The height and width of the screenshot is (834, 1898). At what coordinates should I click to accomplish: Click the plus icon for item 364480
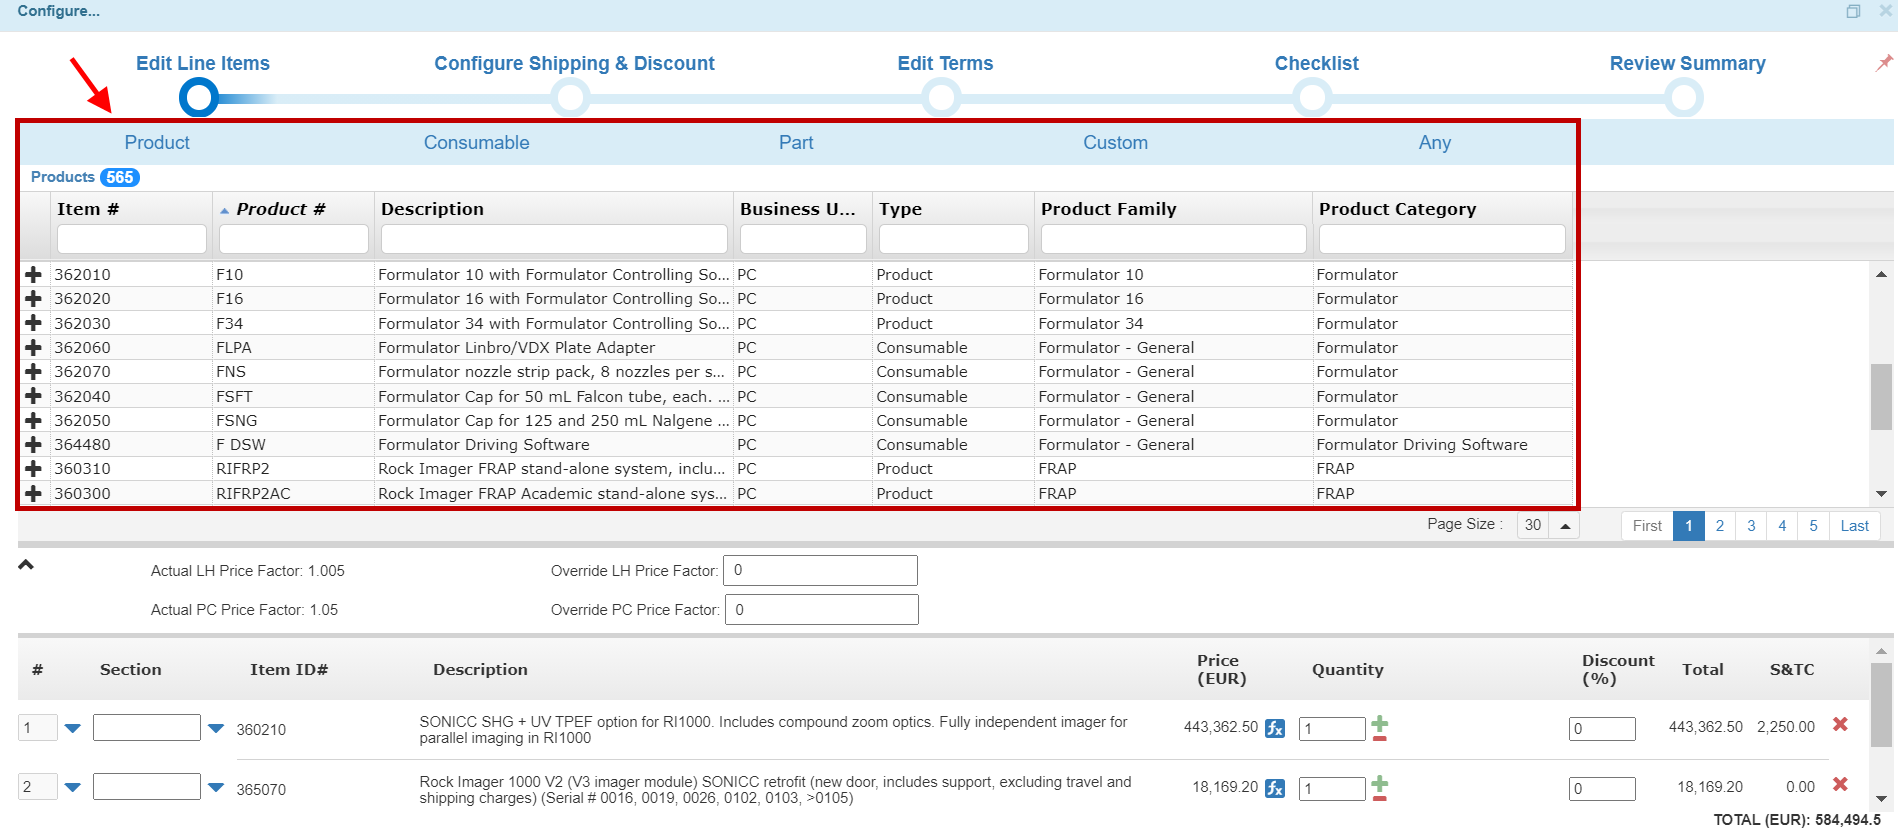[x=33, y=444]
